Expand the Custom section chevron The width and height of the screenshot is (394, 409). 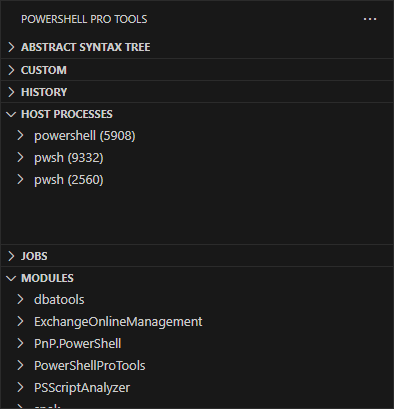point(11,70)
